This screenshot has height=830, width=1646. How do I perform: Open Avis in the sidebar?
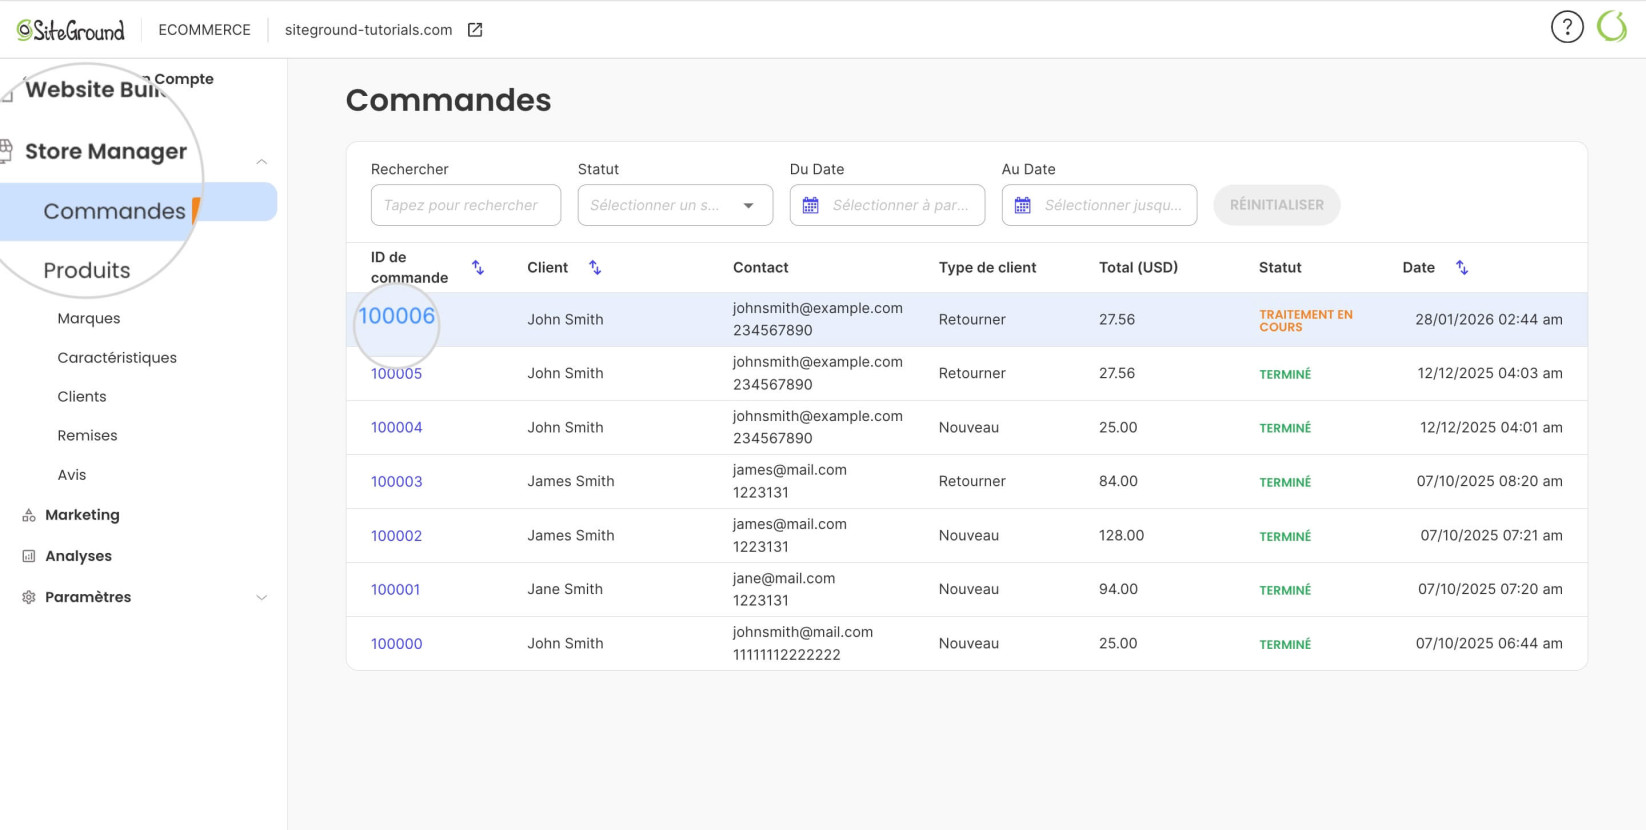pyautogui.click(x=72, y=474)
